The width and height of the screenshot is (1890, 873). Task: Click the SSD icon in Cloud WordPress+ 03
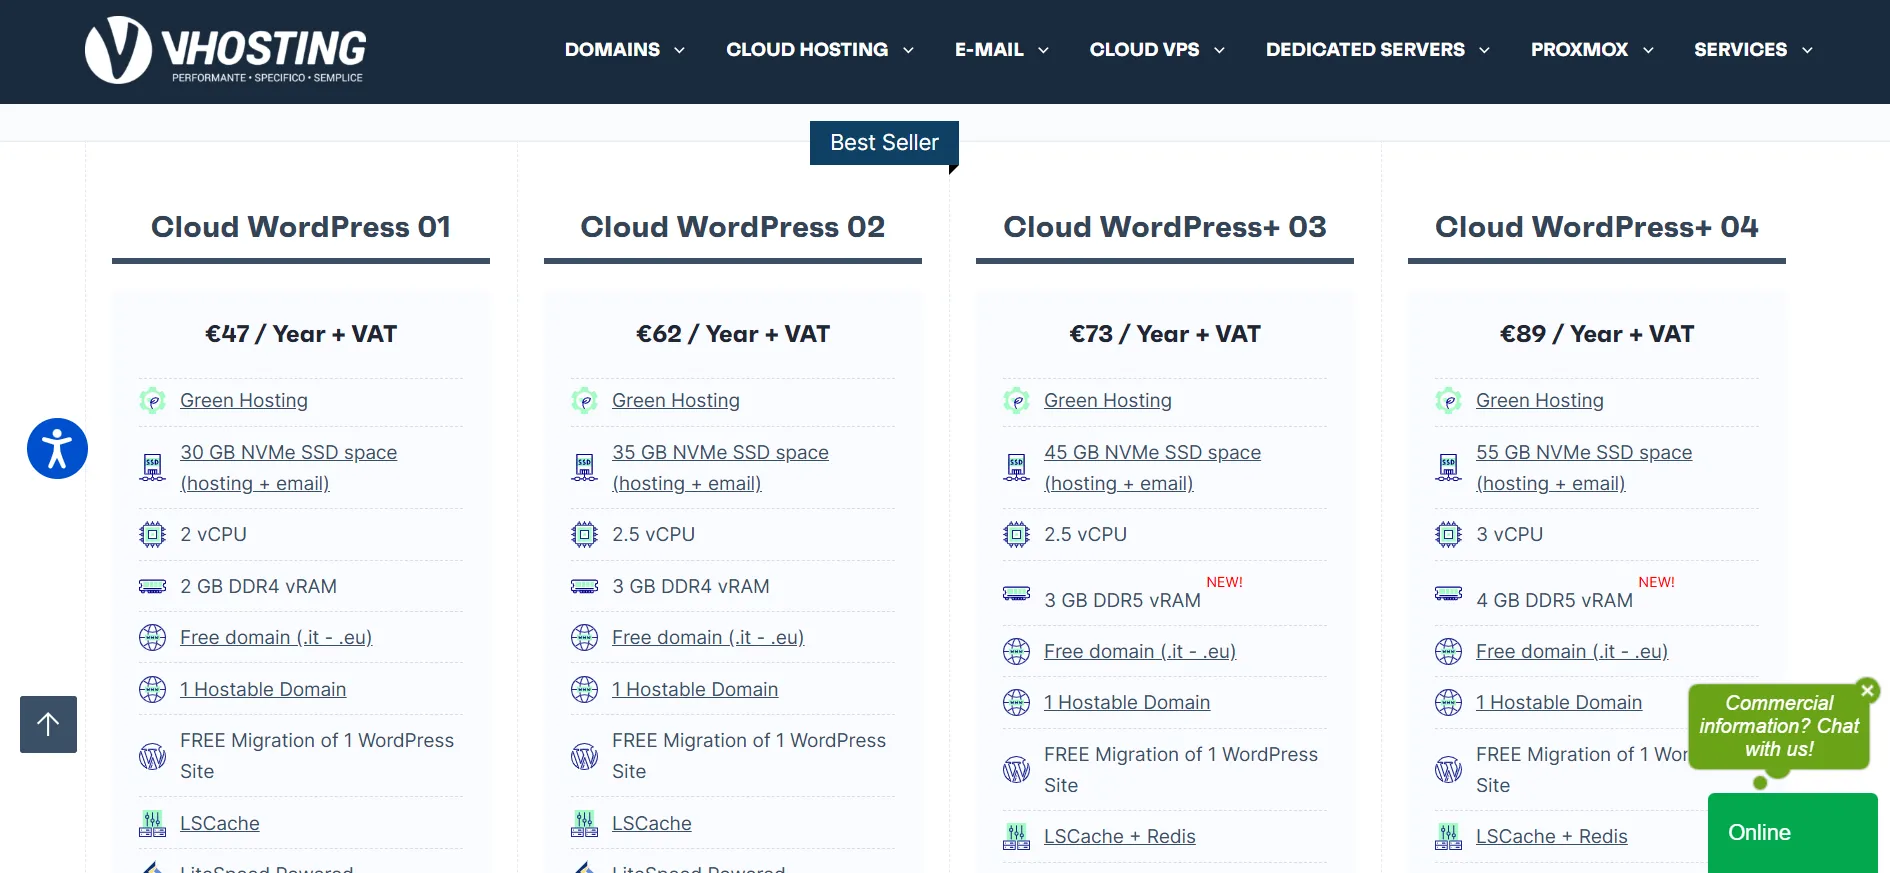(x=1016, y=467)
